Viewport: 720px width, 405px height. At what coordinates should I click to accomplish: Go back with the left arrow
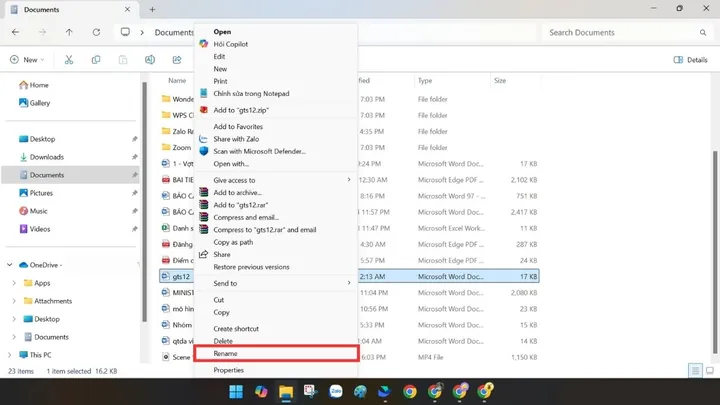click(15, 32)
